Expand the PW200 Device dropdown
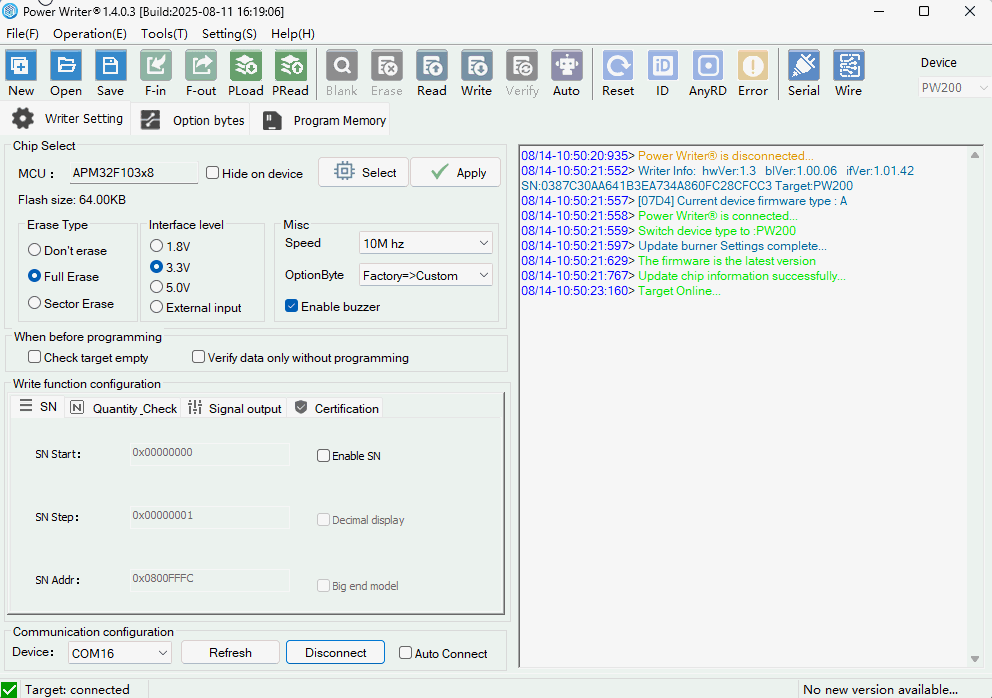The image size is (992, 698). click(954, 87)
